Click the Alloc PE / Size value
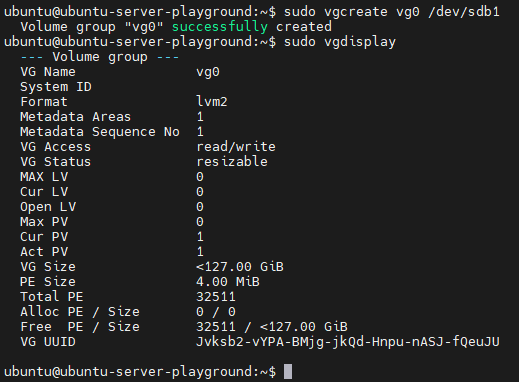Viewport: 519px width, 382px height. pyautogui.click(x=216, y=312)
